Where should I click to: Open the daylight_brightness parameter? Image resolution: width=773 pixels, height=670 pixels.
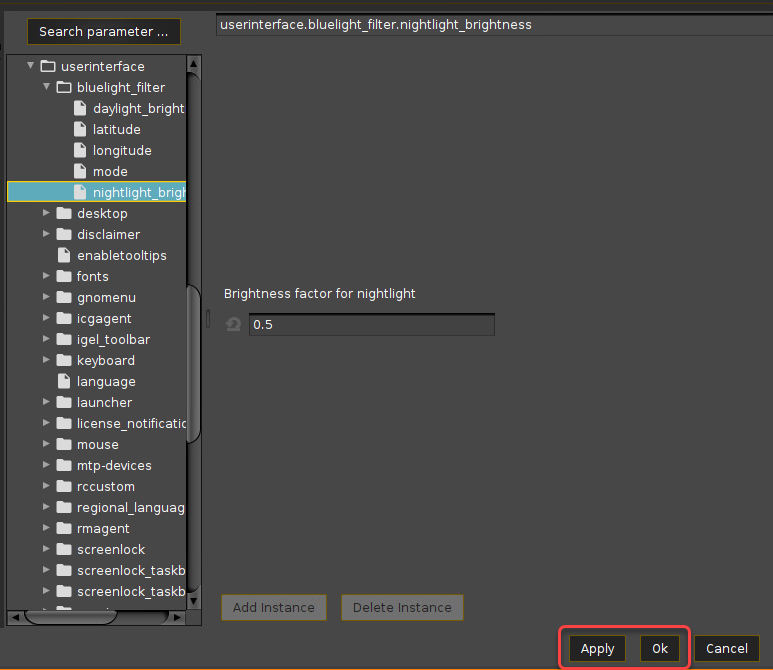tap(138, 109)
